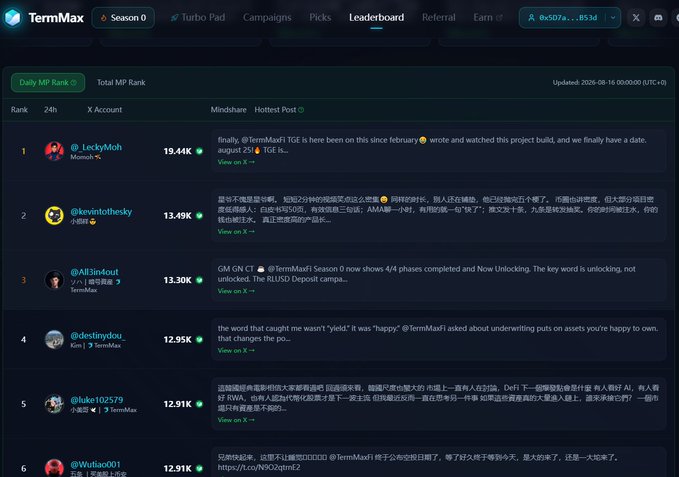Click post text starting 'the word that caught'

click(x=438, y=333)
